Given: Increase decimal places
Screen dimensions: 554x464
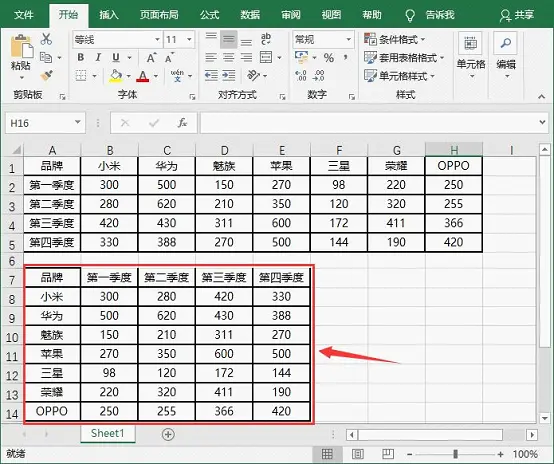Looking at the screenshot, I should coord(301,75).
